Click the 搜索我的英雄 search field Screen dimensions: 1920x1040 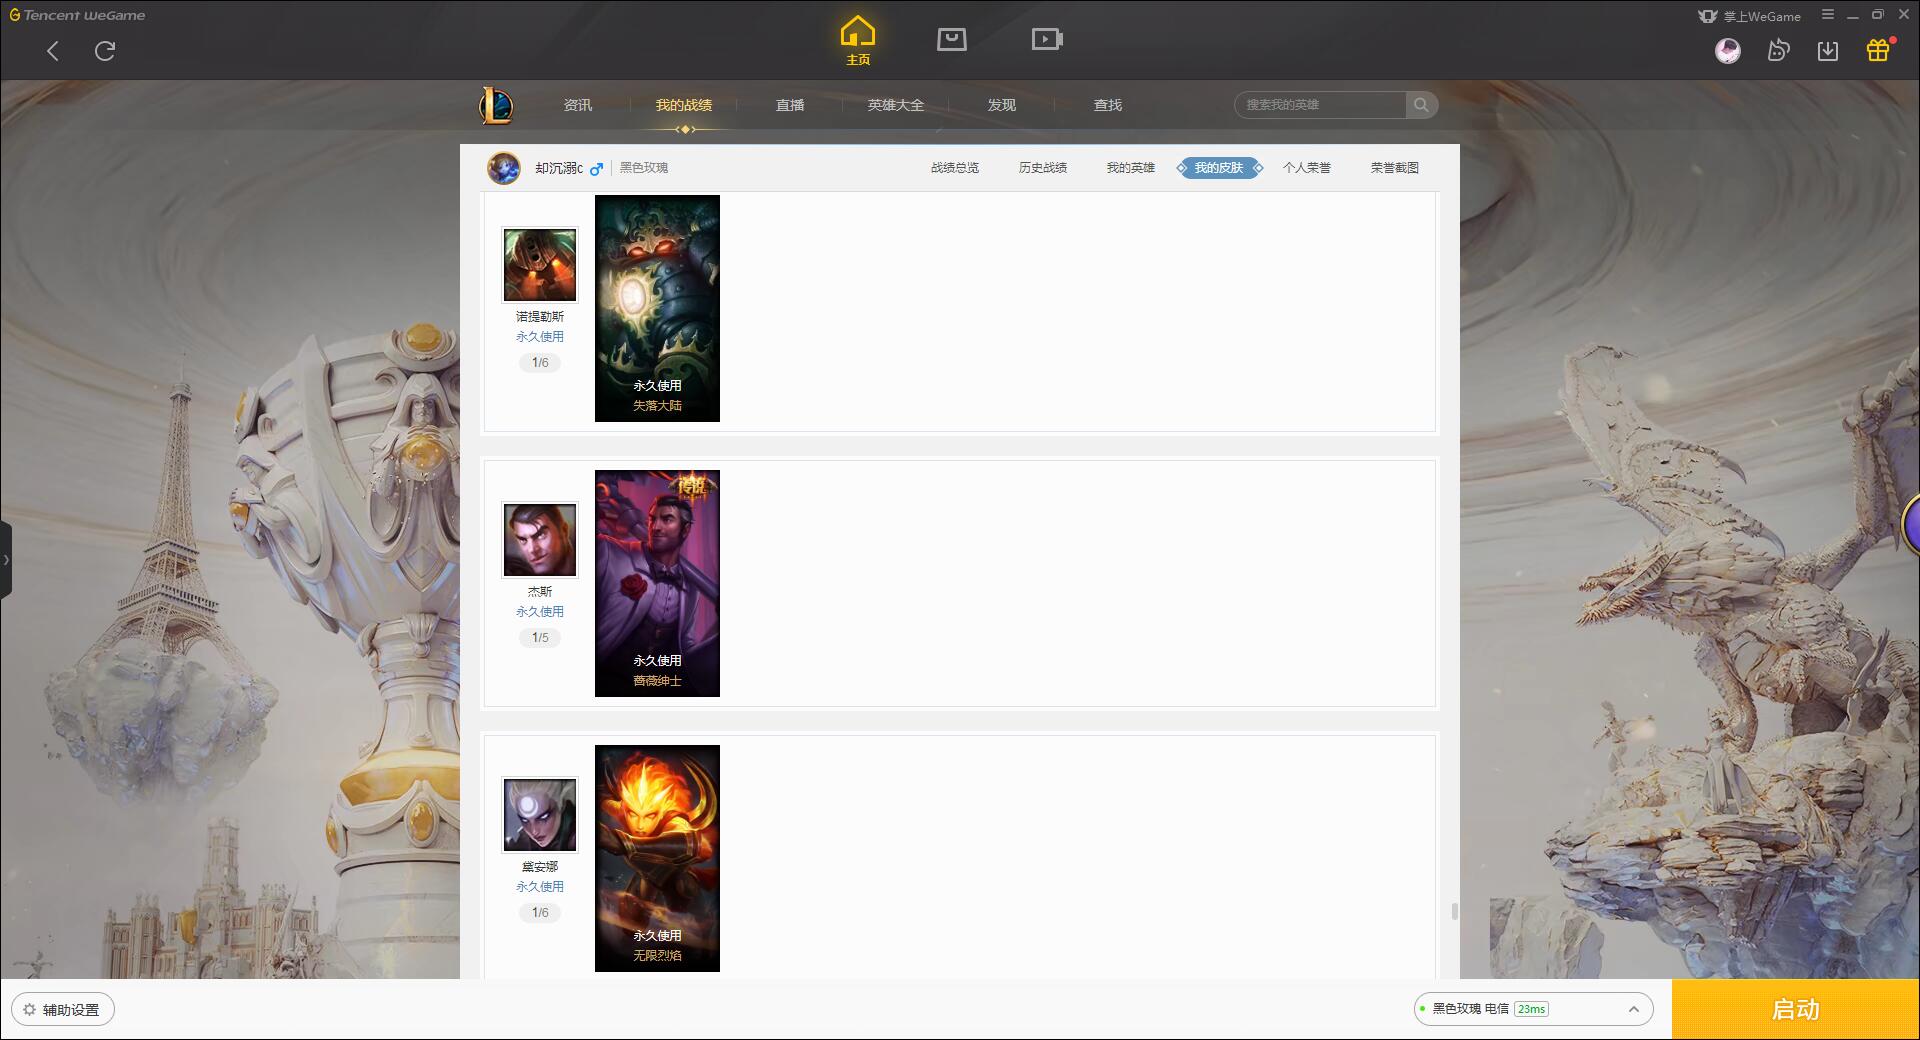click(x=1320, y=105)
